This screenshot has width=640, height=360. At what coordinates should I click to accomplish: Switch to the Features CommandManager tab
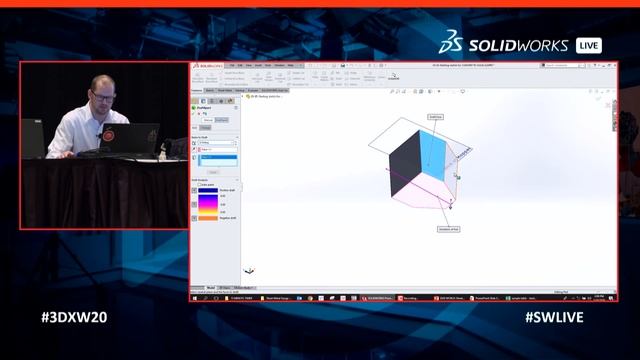point(197,91)
